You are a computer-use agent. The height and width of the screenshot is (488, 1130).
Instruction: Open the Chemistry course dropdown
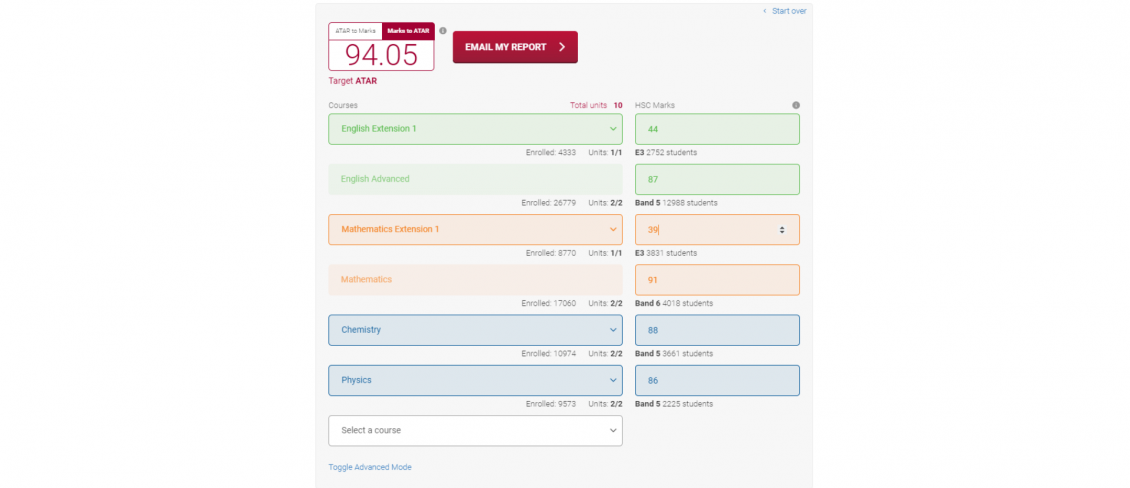click(x=475, y=330)
